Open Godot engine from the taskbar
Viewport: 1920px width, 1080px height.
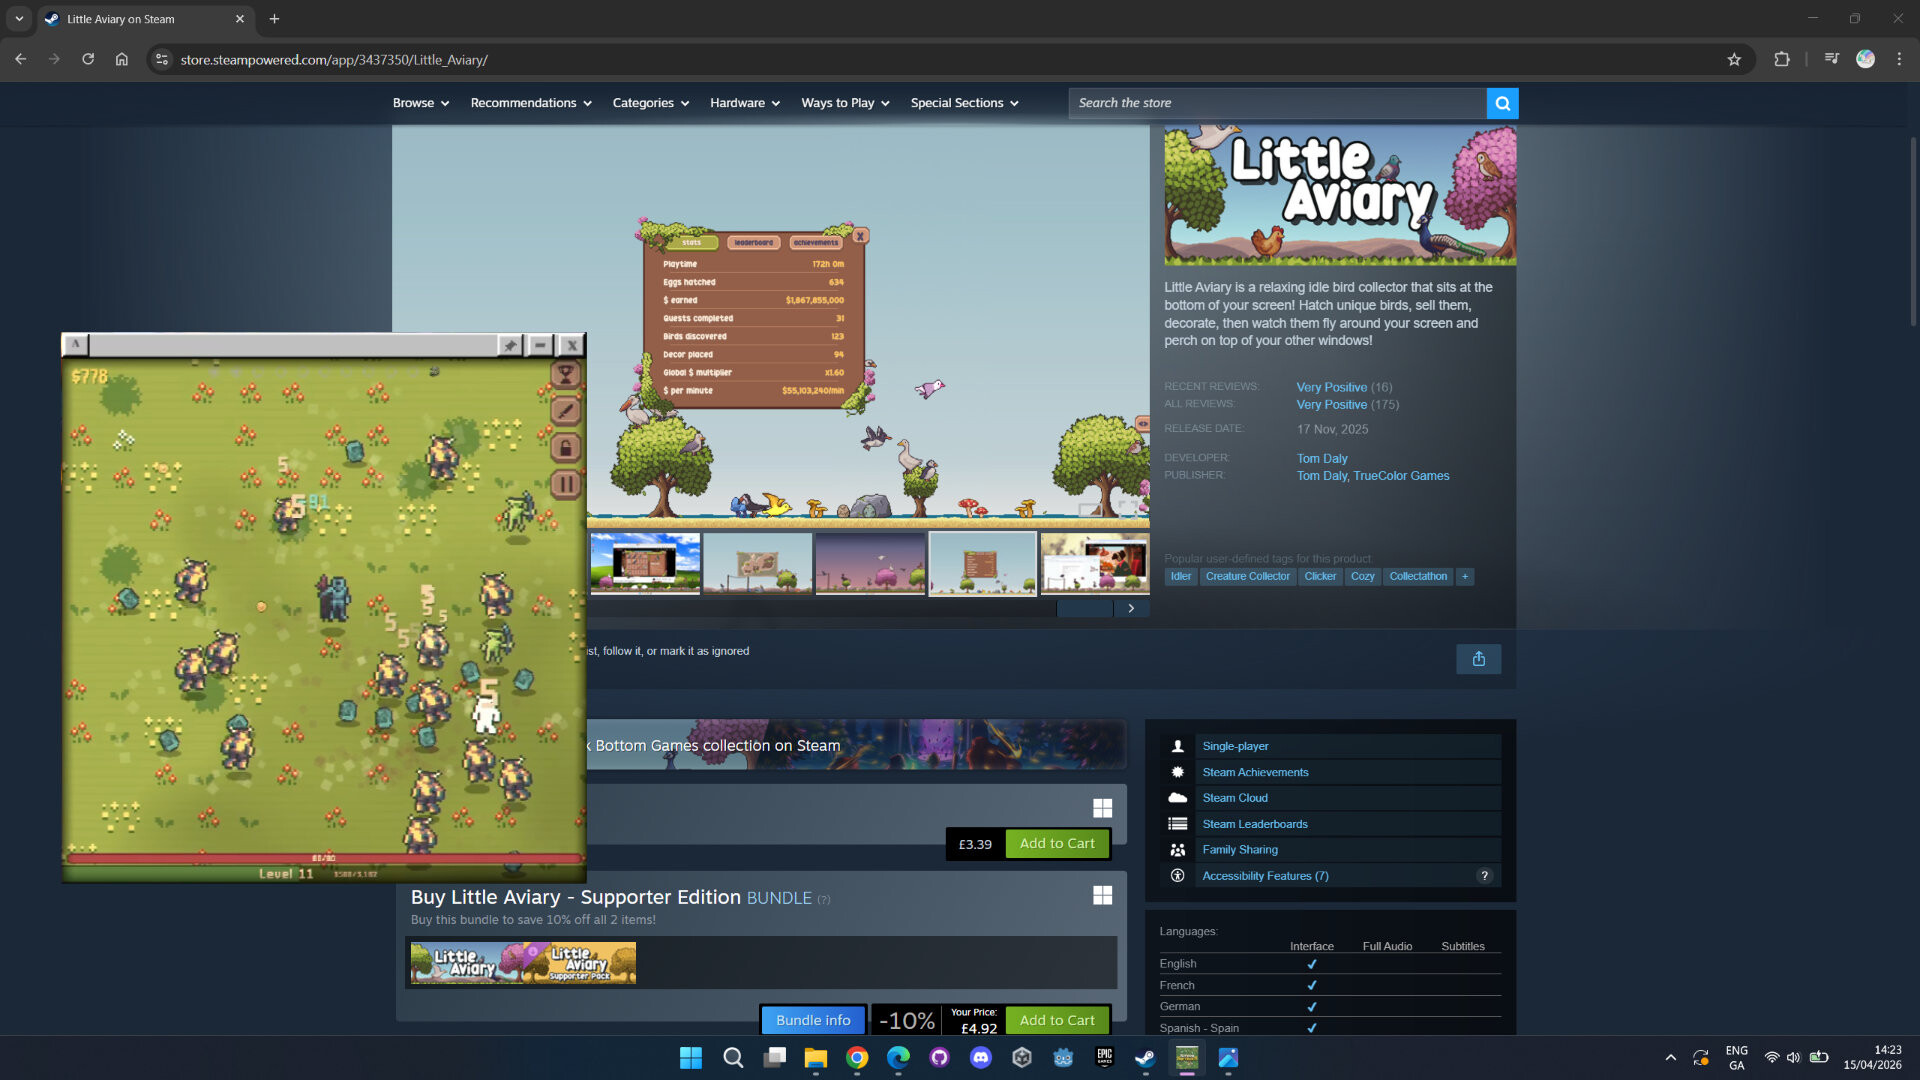coord(1063,1058)
